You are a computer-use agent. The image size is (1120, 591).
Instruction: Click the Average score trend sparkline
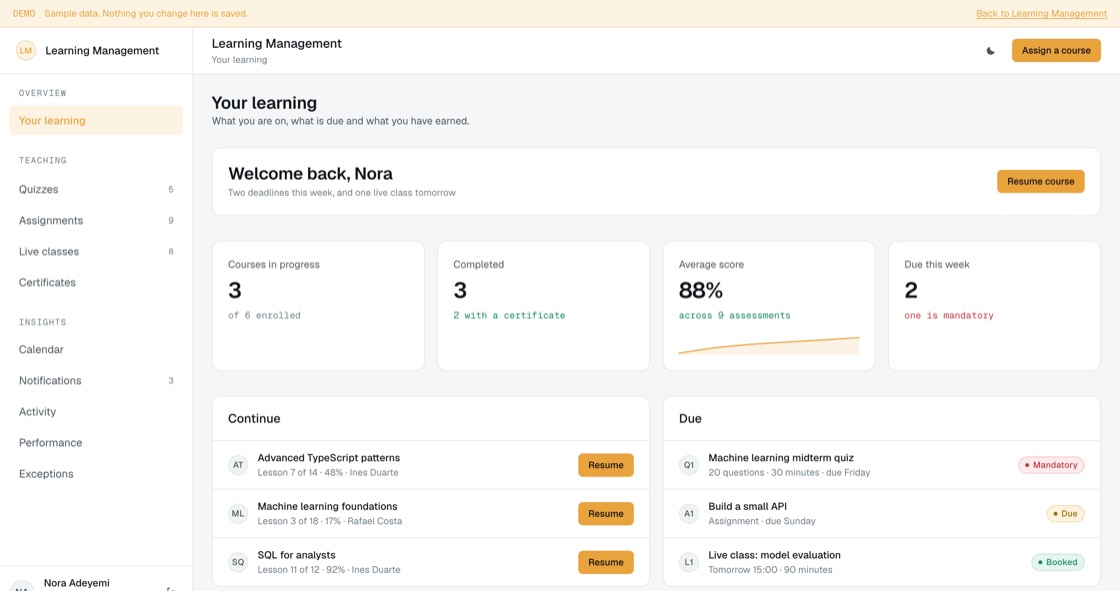769,346
